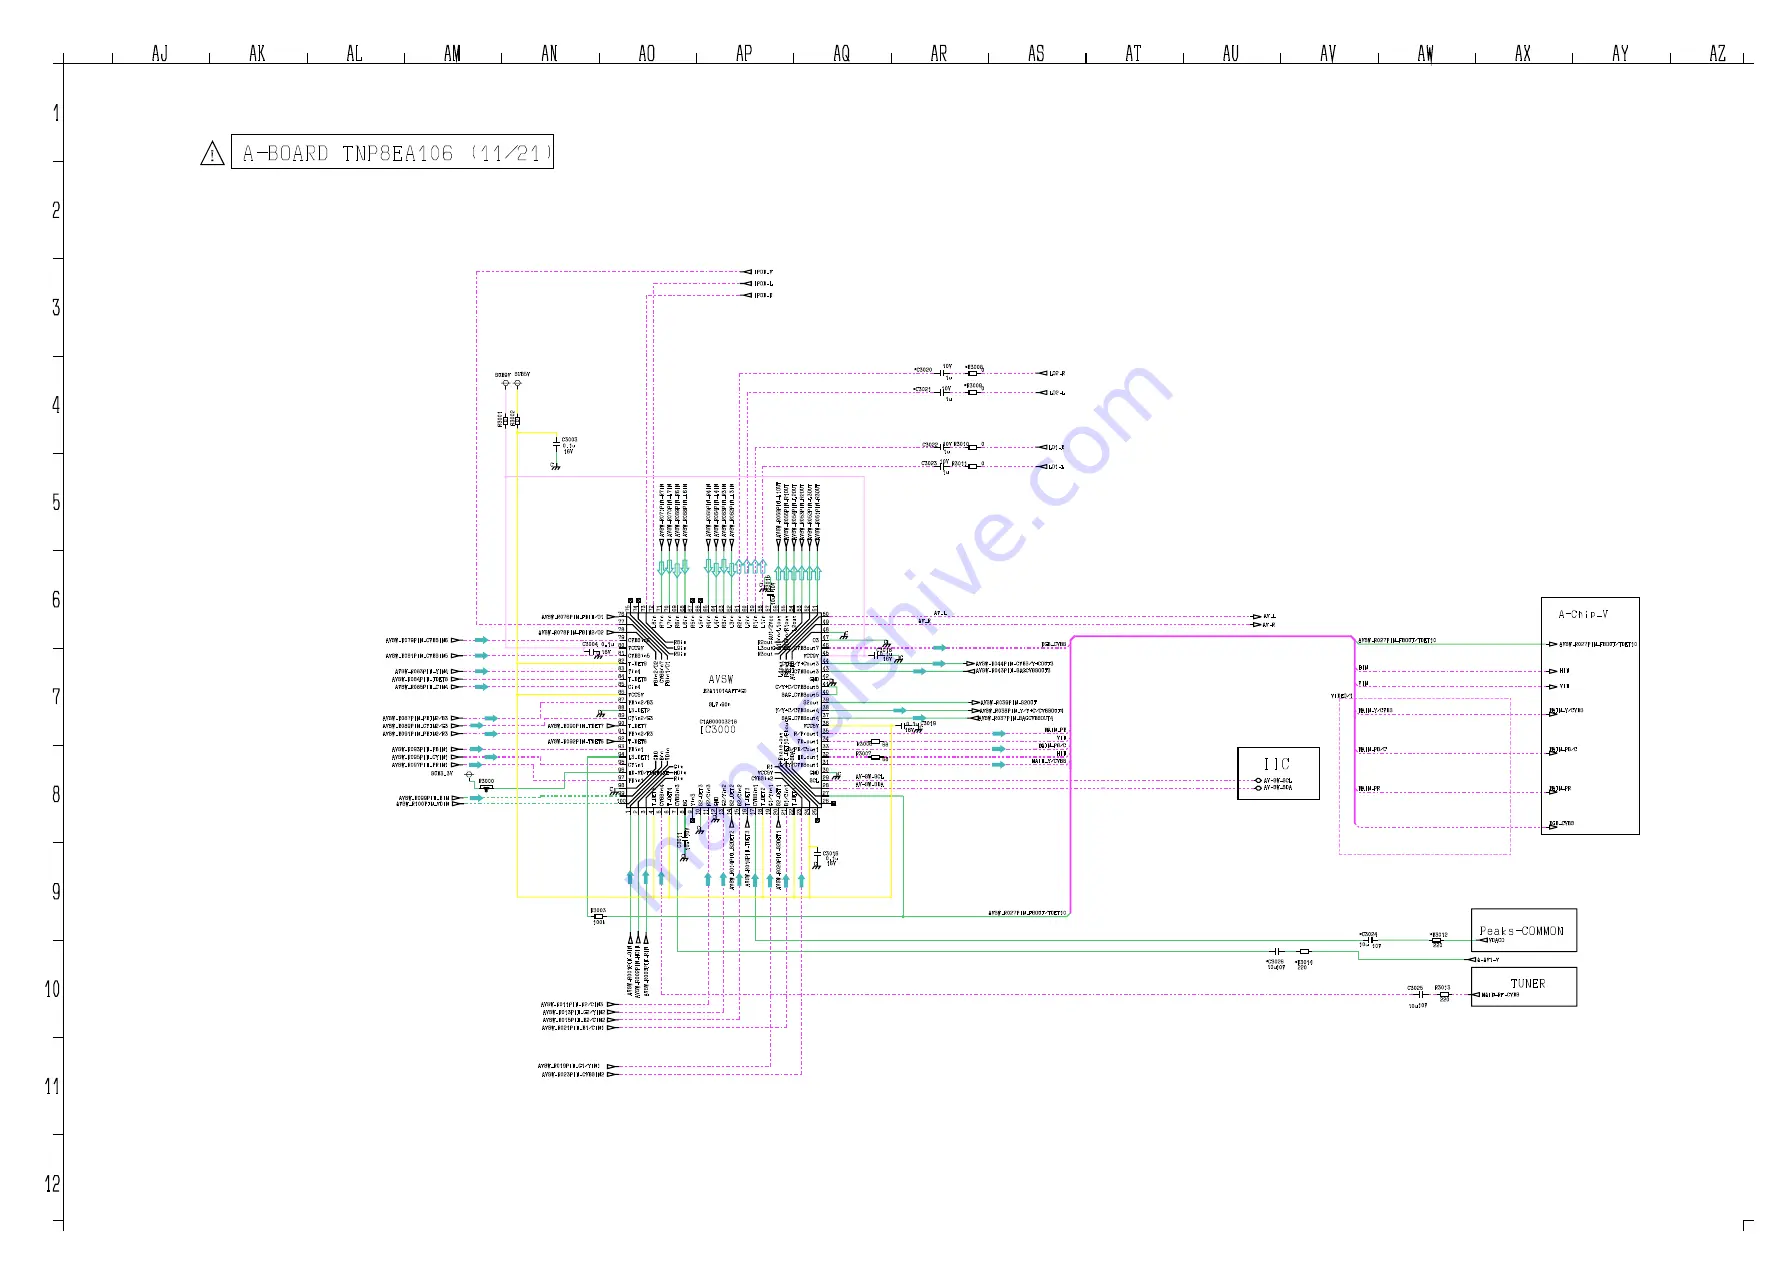
Task: Click column grid label AP
Action: 744,53
